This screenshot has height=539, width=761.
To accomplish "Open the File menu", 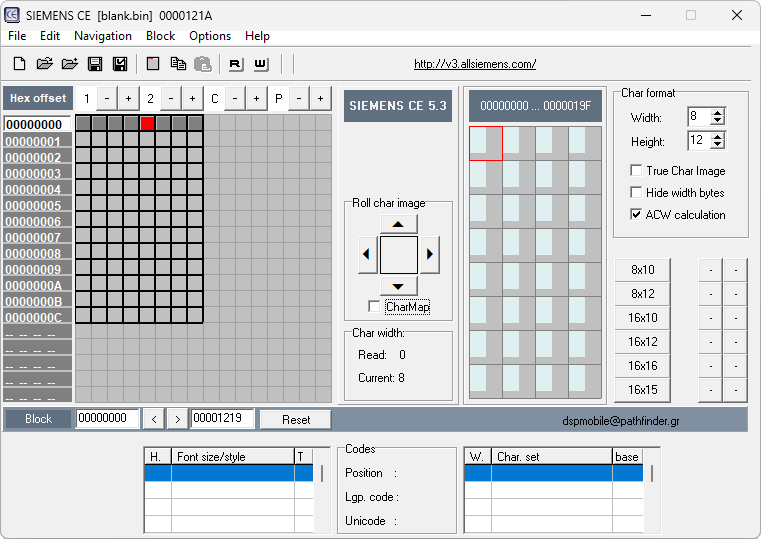I will [x=17, y=36].
